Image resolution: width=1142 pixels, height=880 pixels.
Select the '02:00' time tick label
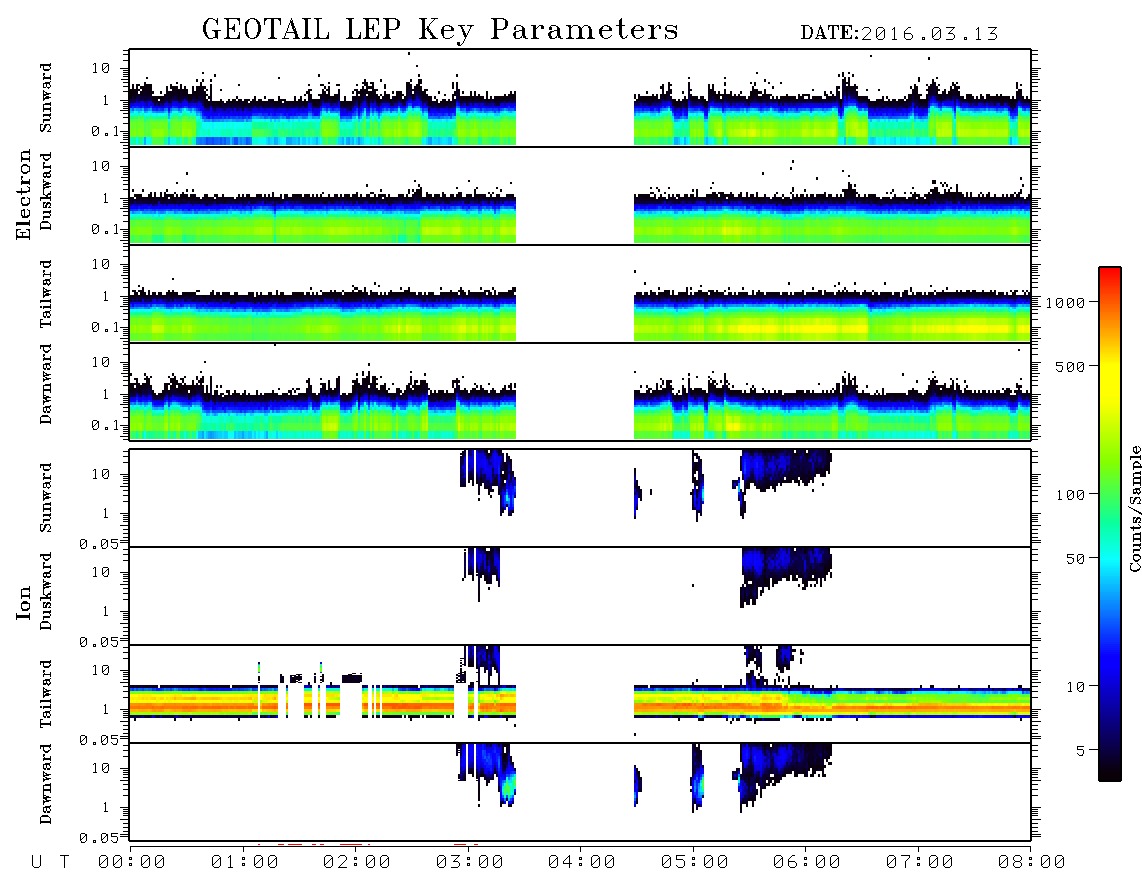[357, 862]
